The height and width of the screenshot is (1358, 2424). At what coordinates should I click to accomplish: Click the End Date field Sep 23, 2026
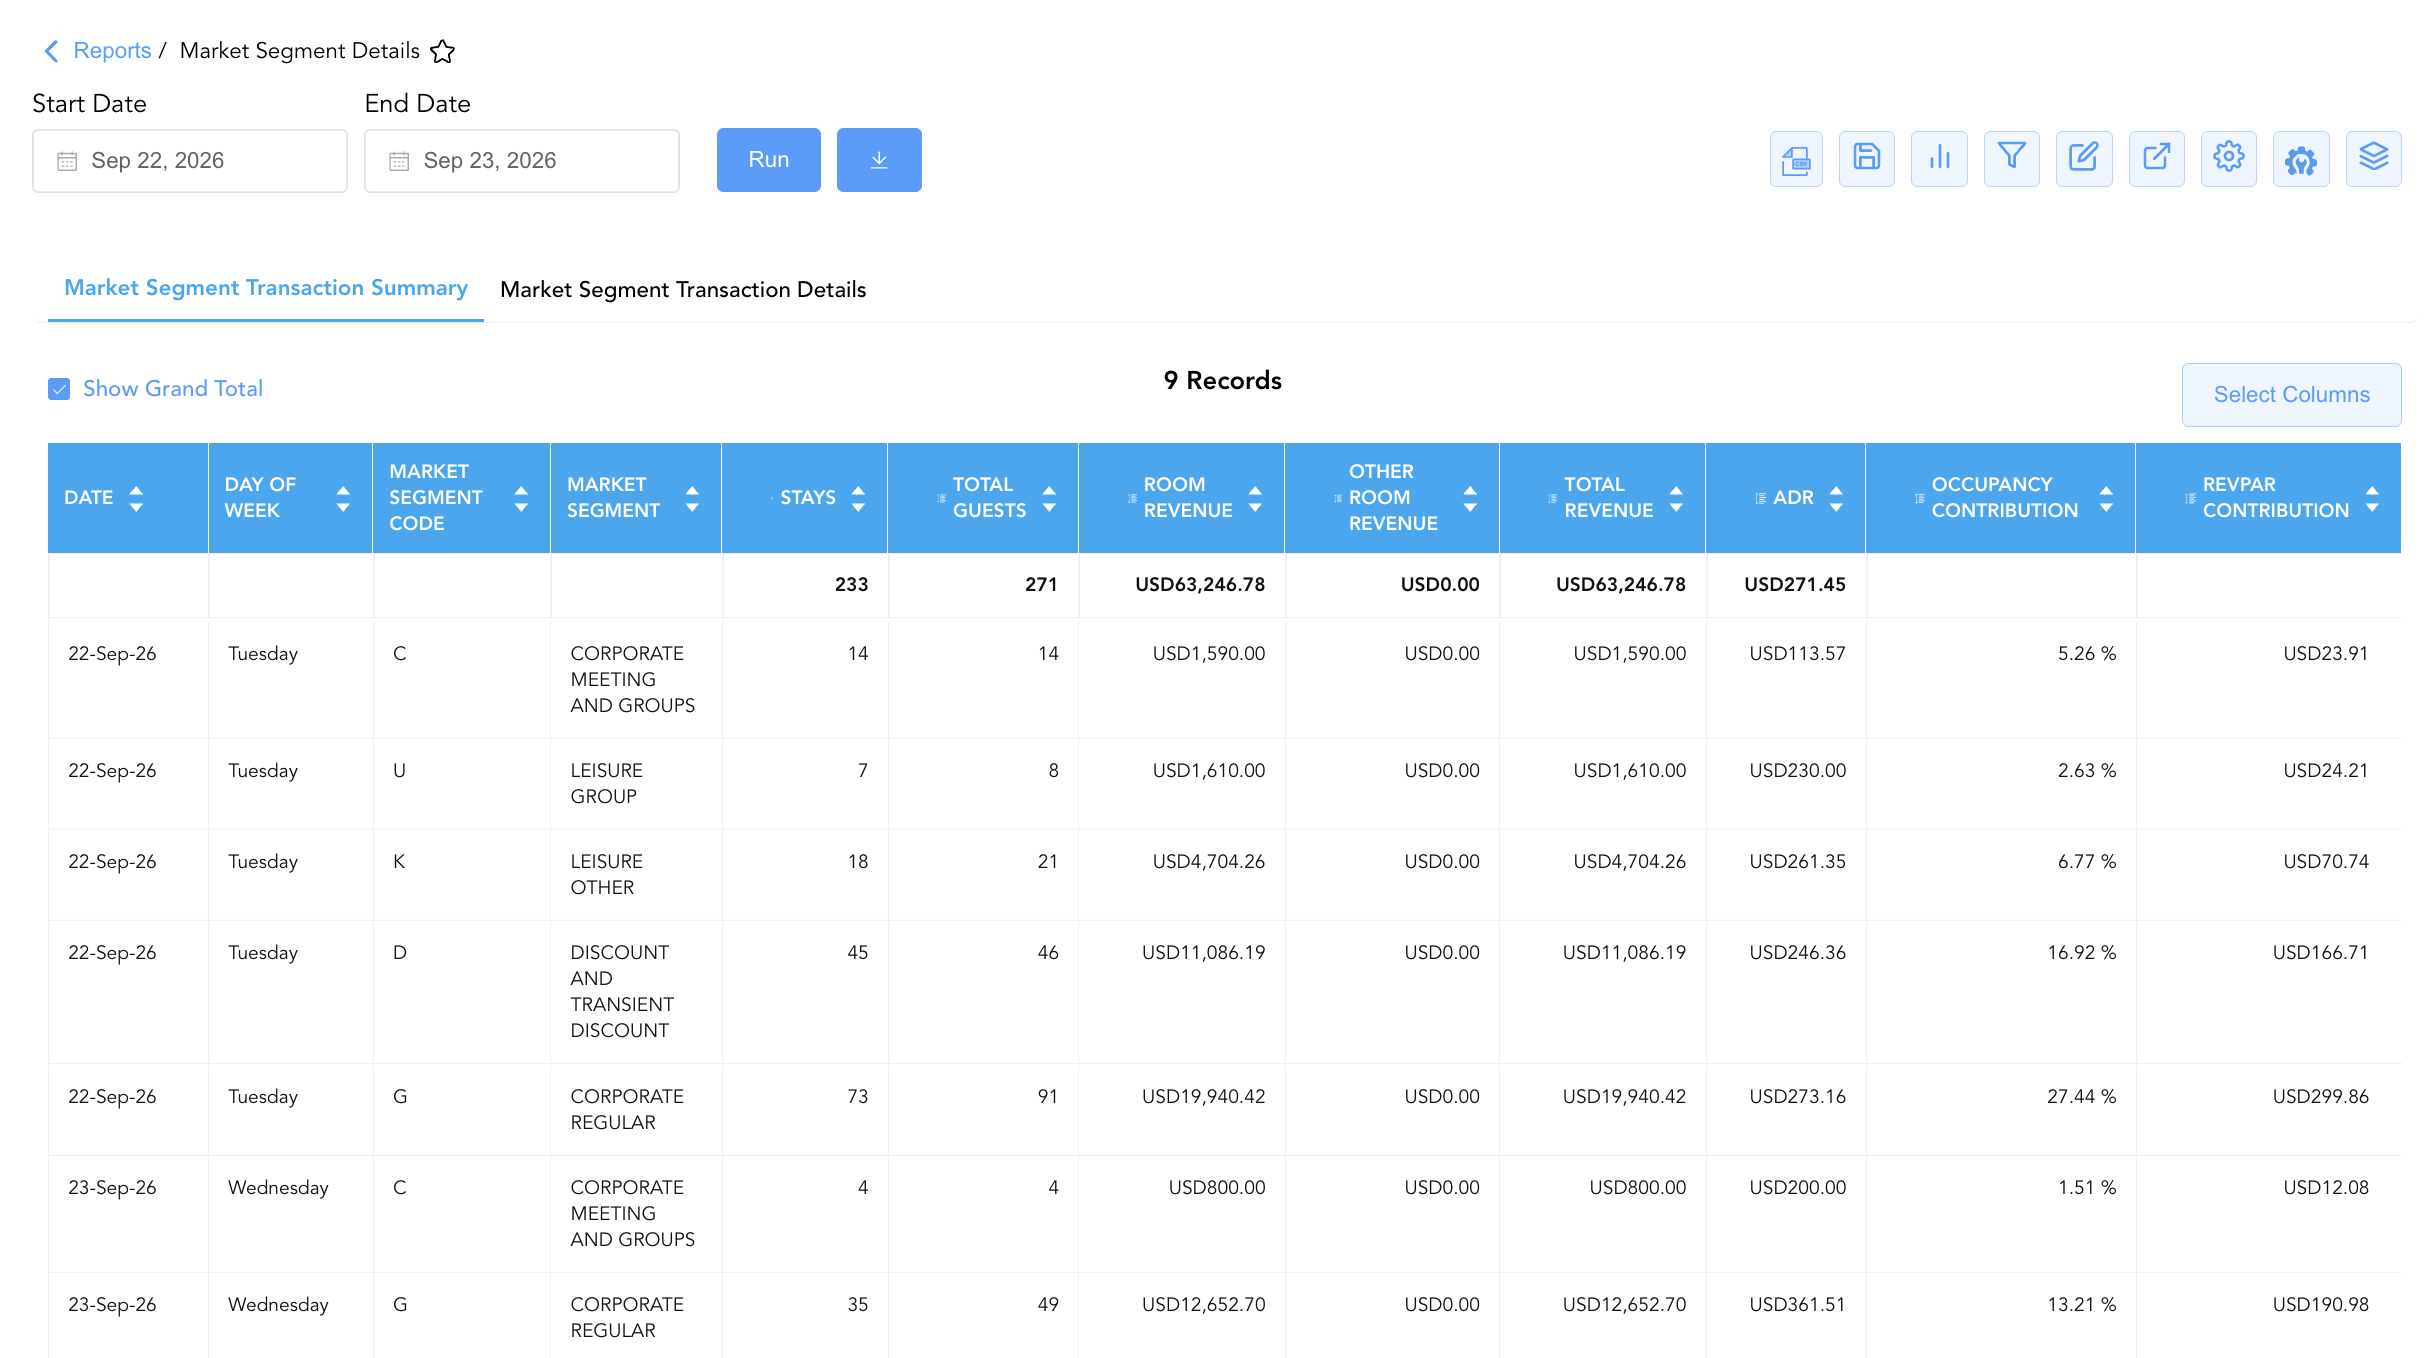click(x=522, y=161)
